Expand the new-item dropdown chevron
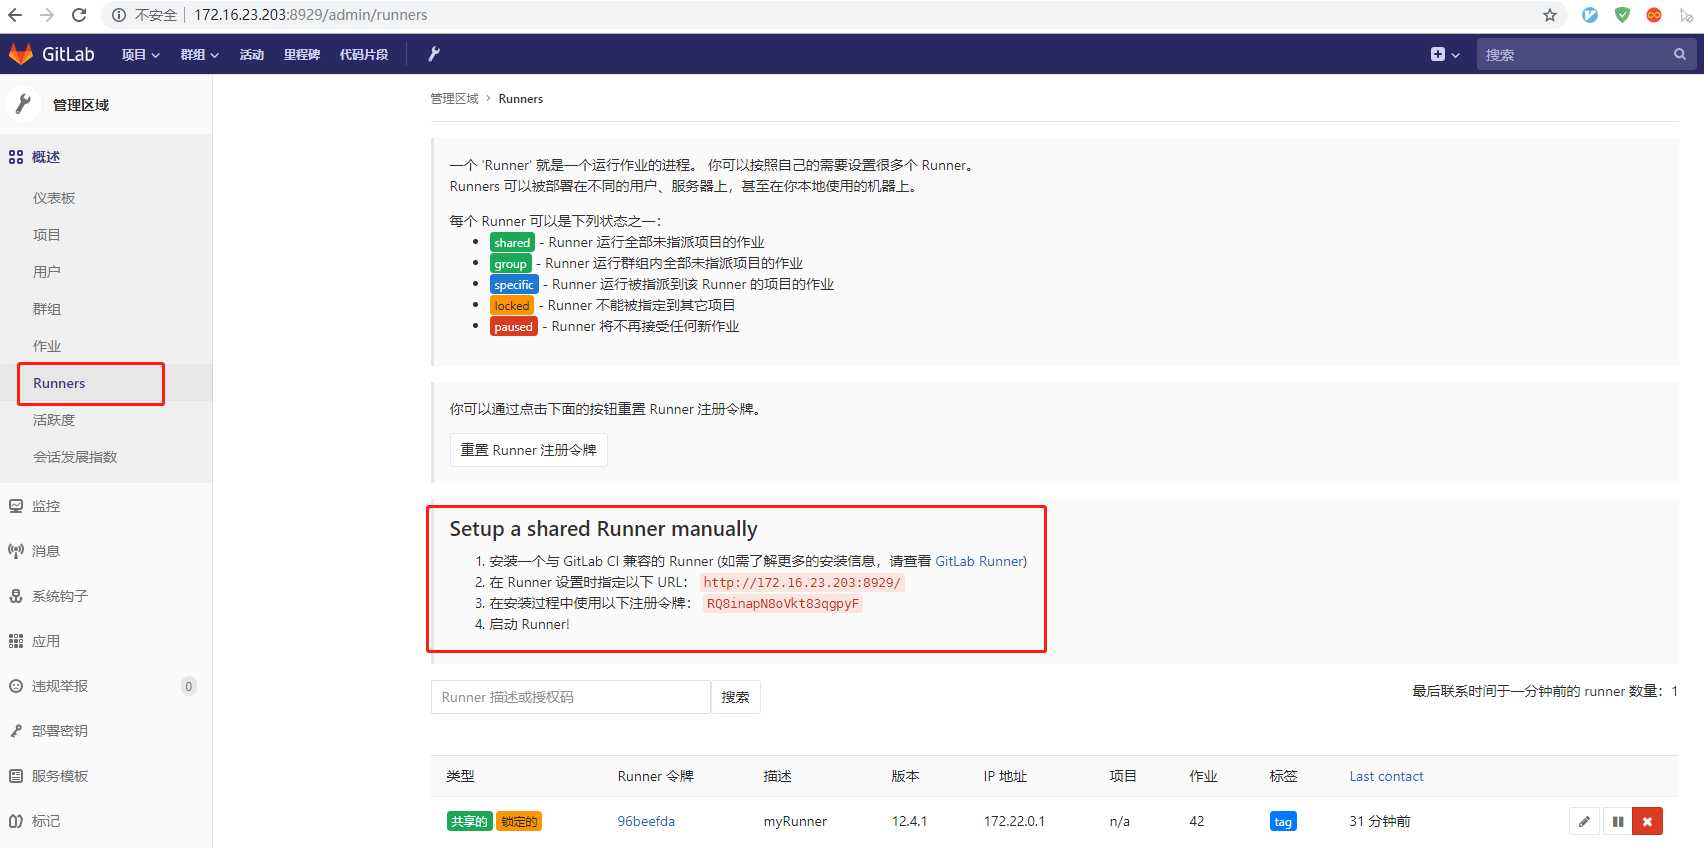The image size is (1704, 848). pos(1456,55)
